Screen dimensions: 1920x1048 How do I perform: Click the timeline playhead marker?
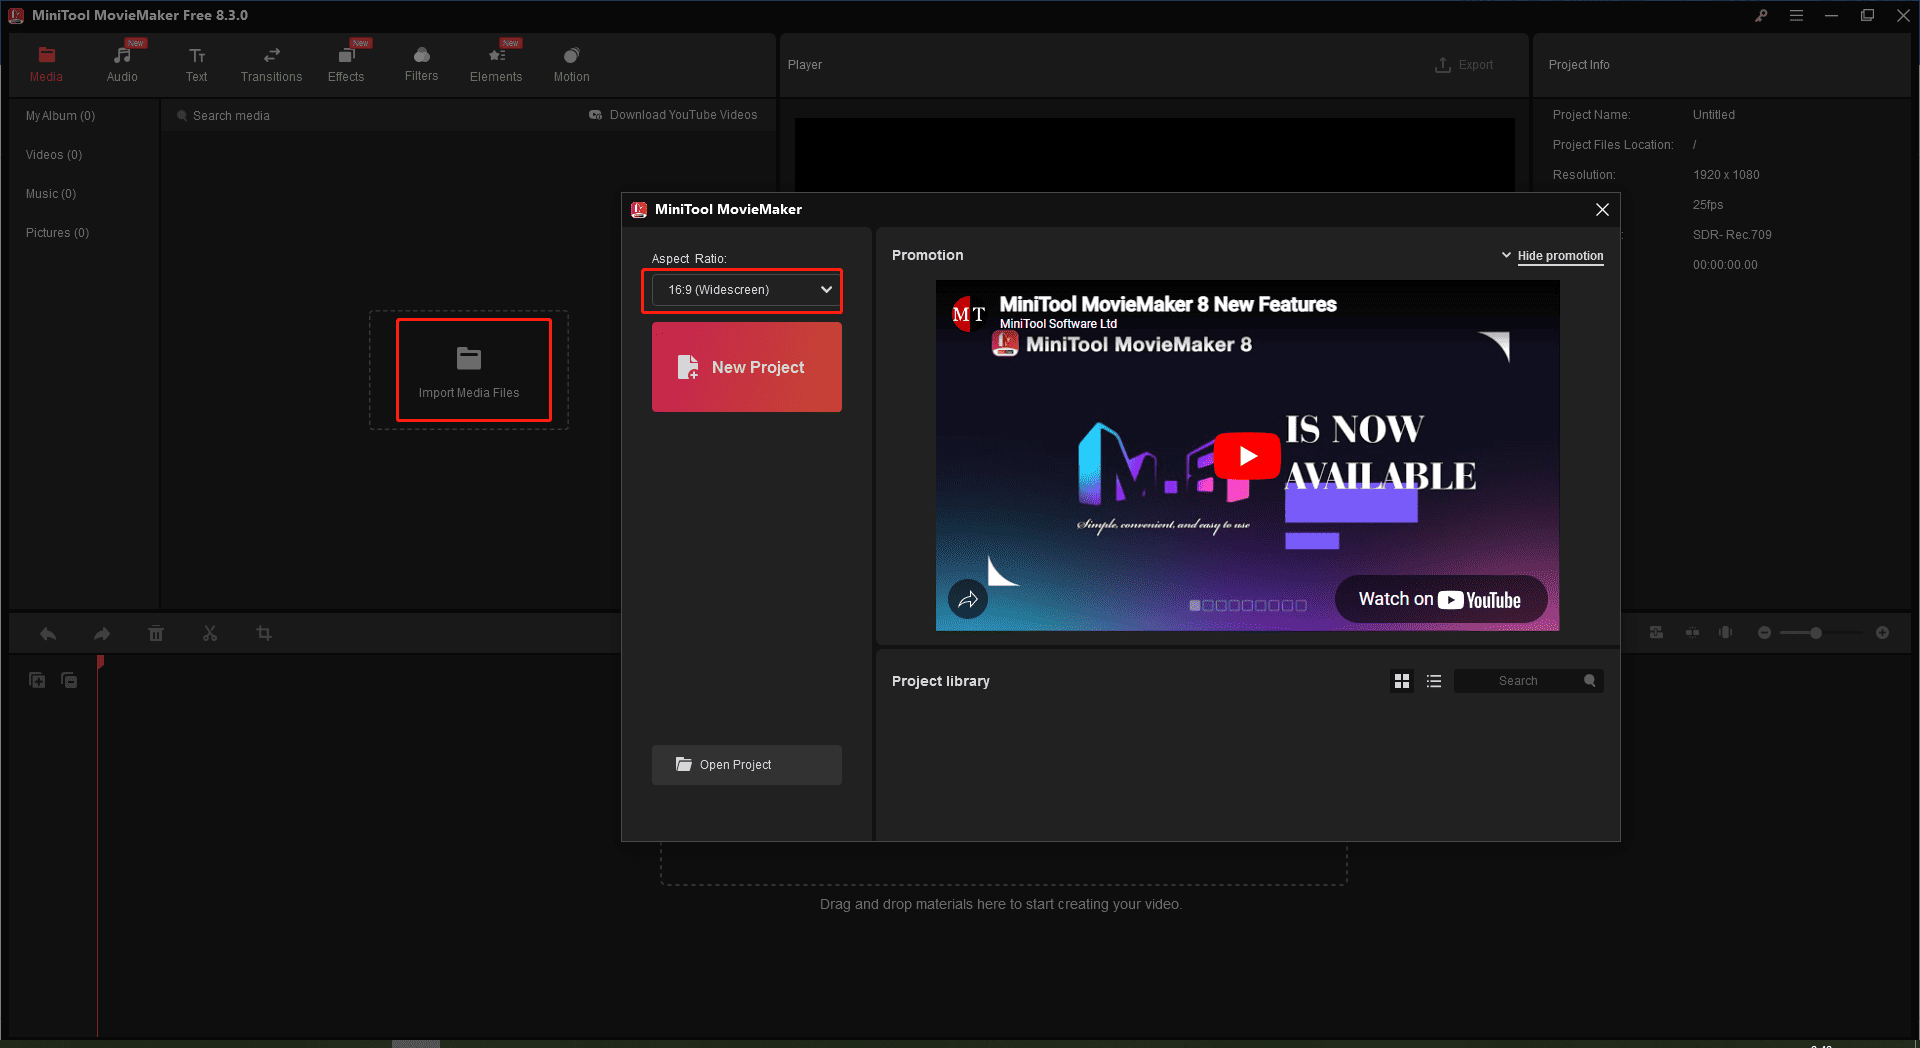click(100, 662)
